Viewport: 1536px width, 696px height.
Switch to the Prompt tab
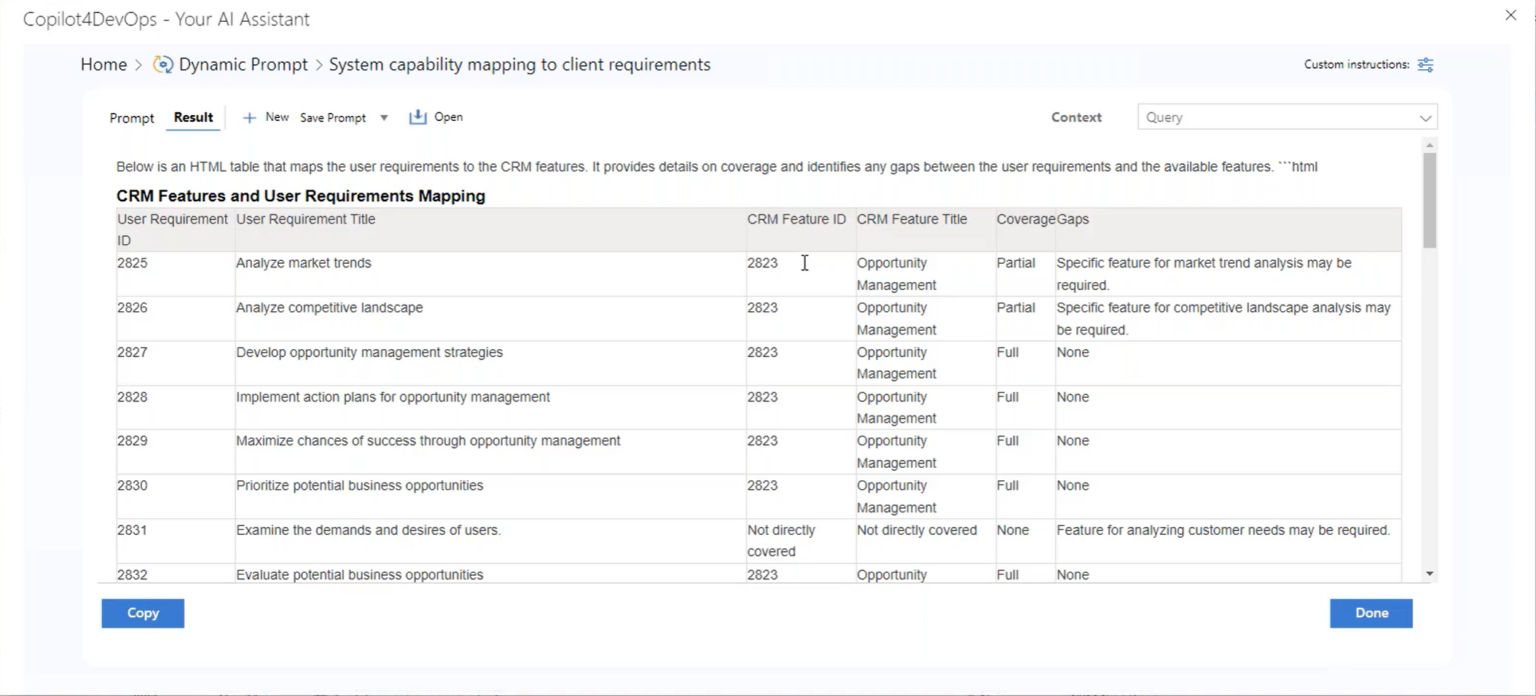pyautogui.click(x=131, y=117)
